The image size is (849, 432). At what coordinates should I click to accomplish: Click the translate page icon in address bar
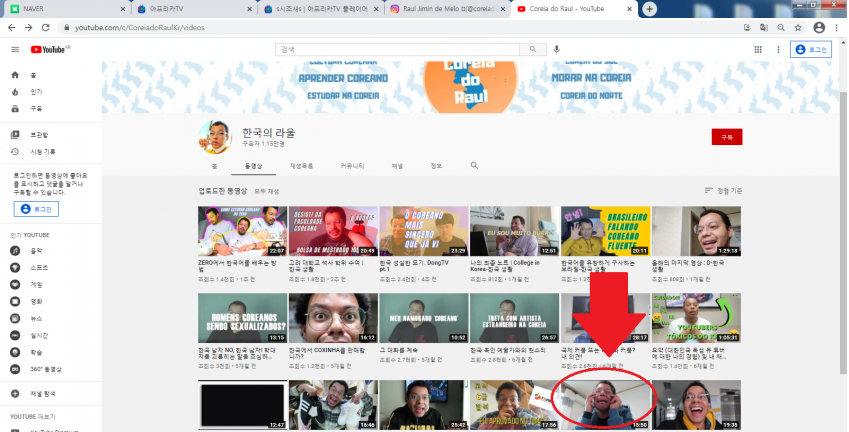coord(764,28)
